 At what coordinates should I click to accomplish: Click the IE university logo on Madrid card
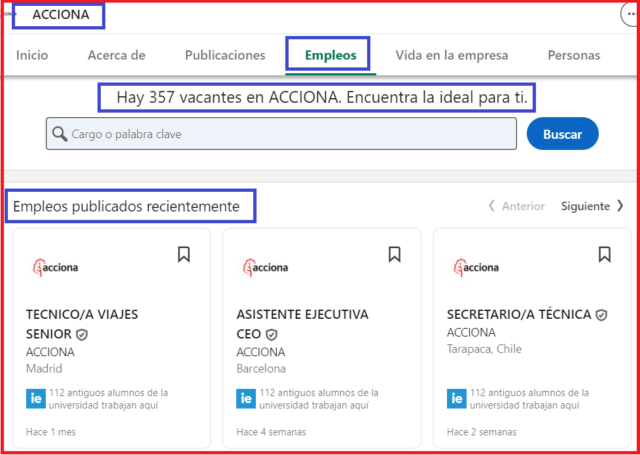(36, 399)
